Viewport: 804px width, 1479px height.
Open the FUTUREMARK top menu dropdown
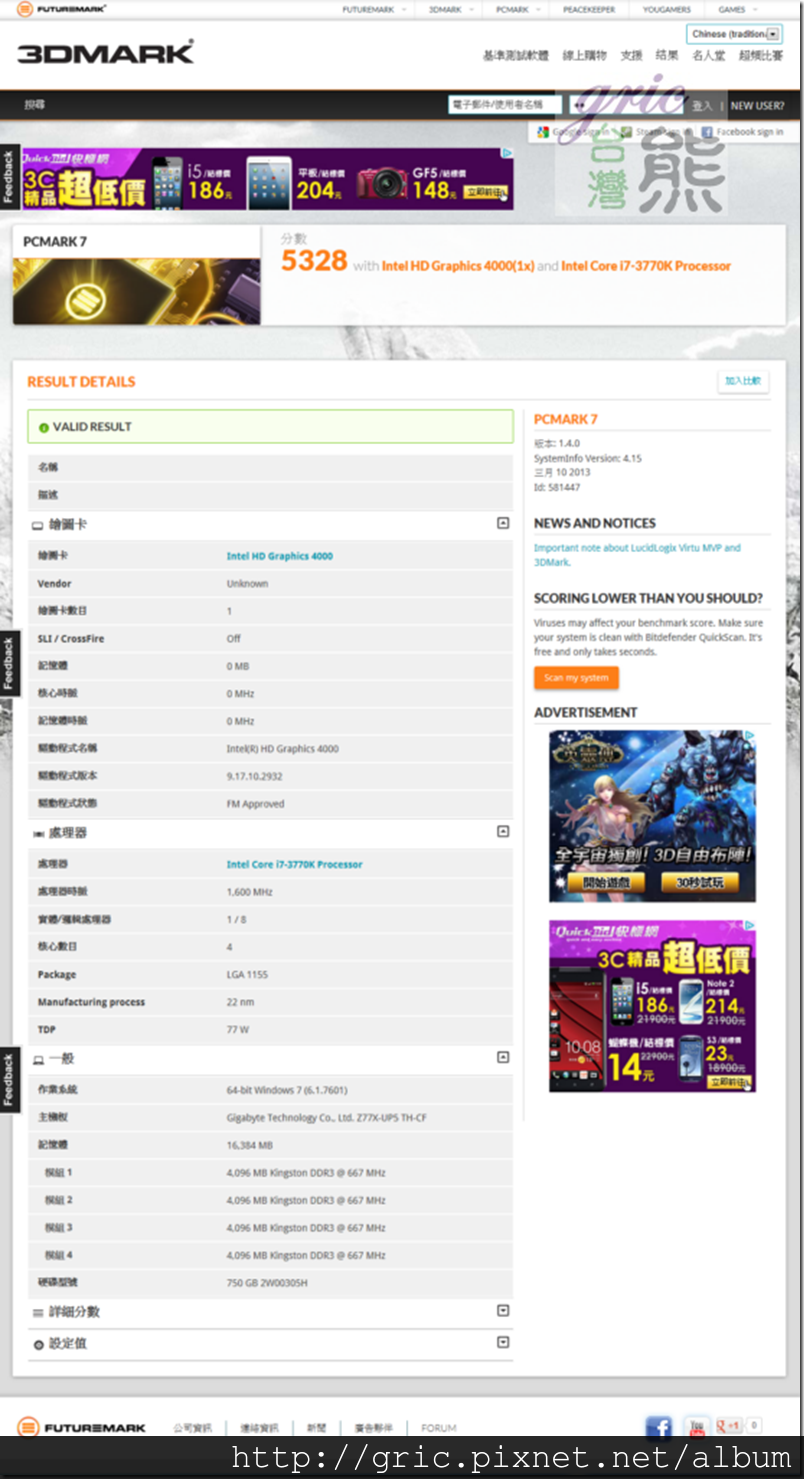[375, 9]
